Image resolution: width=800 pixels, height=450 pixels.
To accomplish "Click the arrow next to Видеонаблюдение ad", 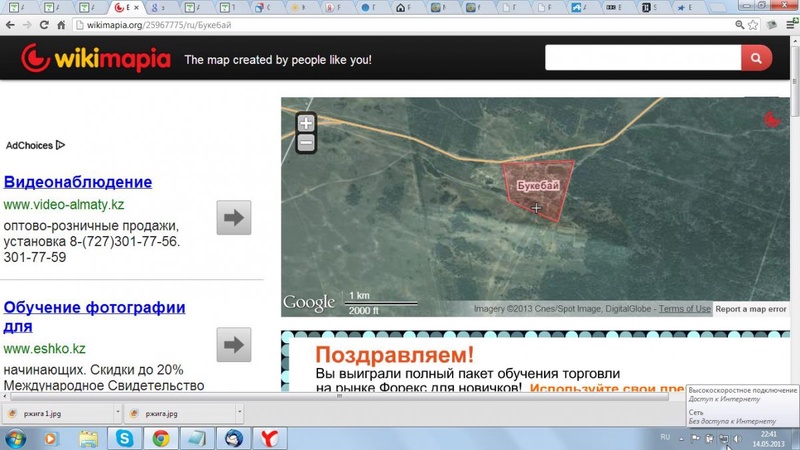I will tap(233, 217).
